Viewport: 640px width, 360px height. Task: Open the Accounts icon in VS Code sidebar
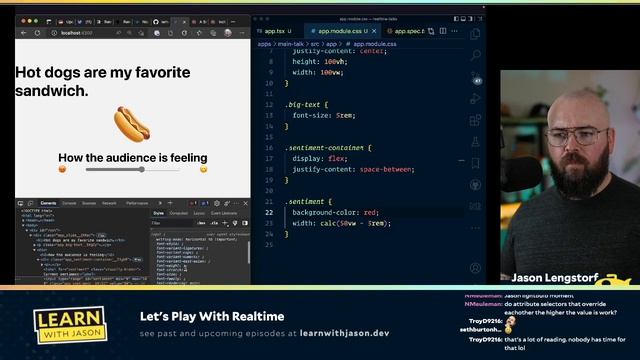coord(475,268)
